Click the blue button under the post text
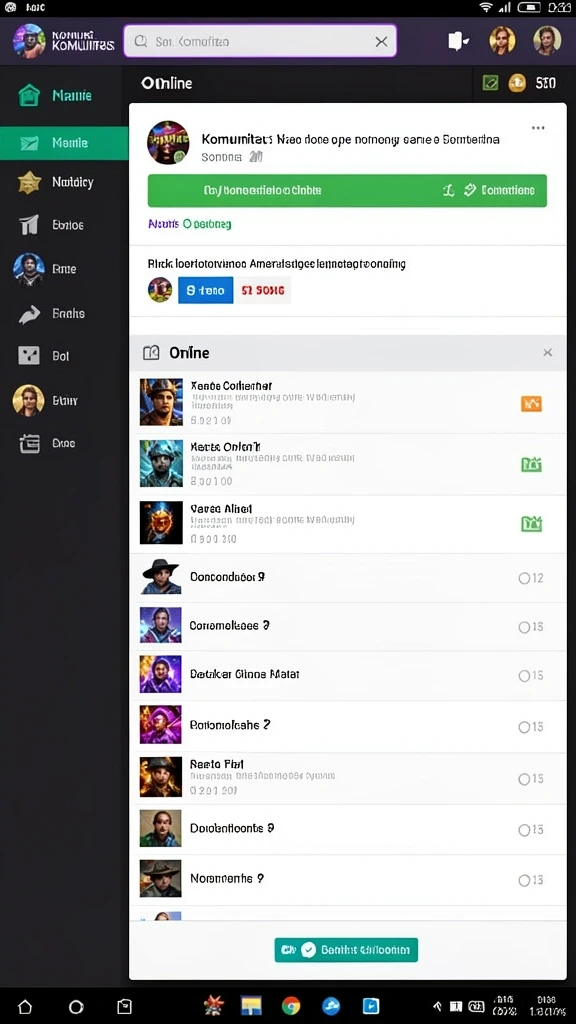Viewport: 576px width, 1024px height. (206, 290)
